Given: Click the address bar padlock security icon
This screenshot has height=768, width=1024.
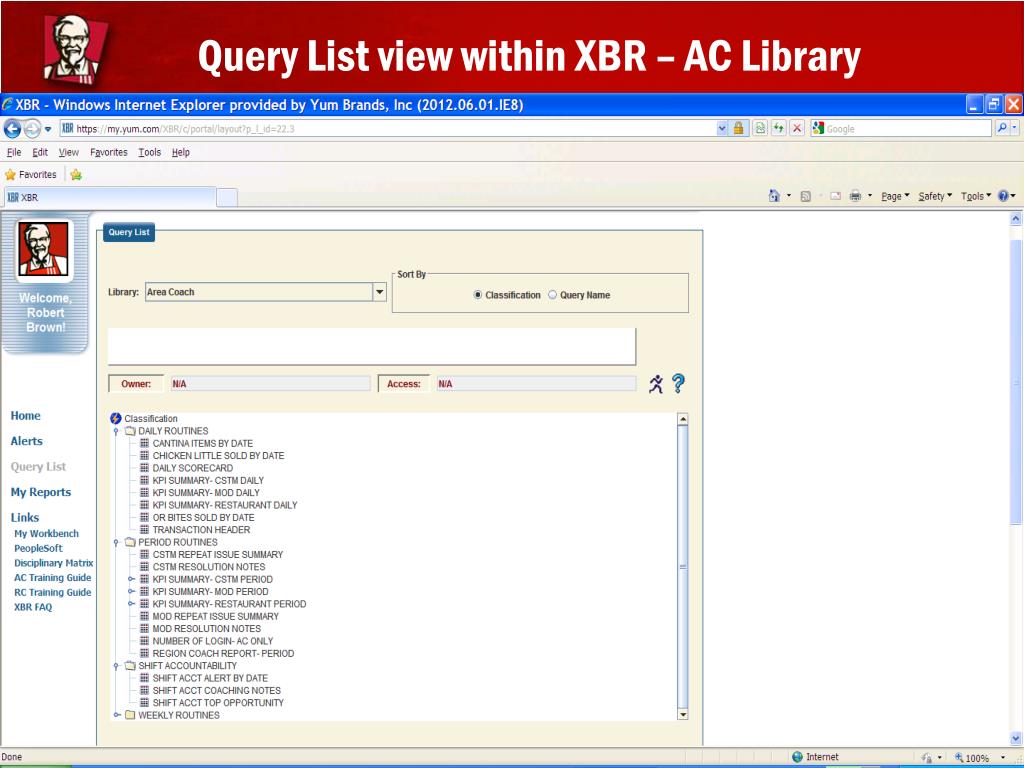Looking at the screenshot, I should point(739,128).
